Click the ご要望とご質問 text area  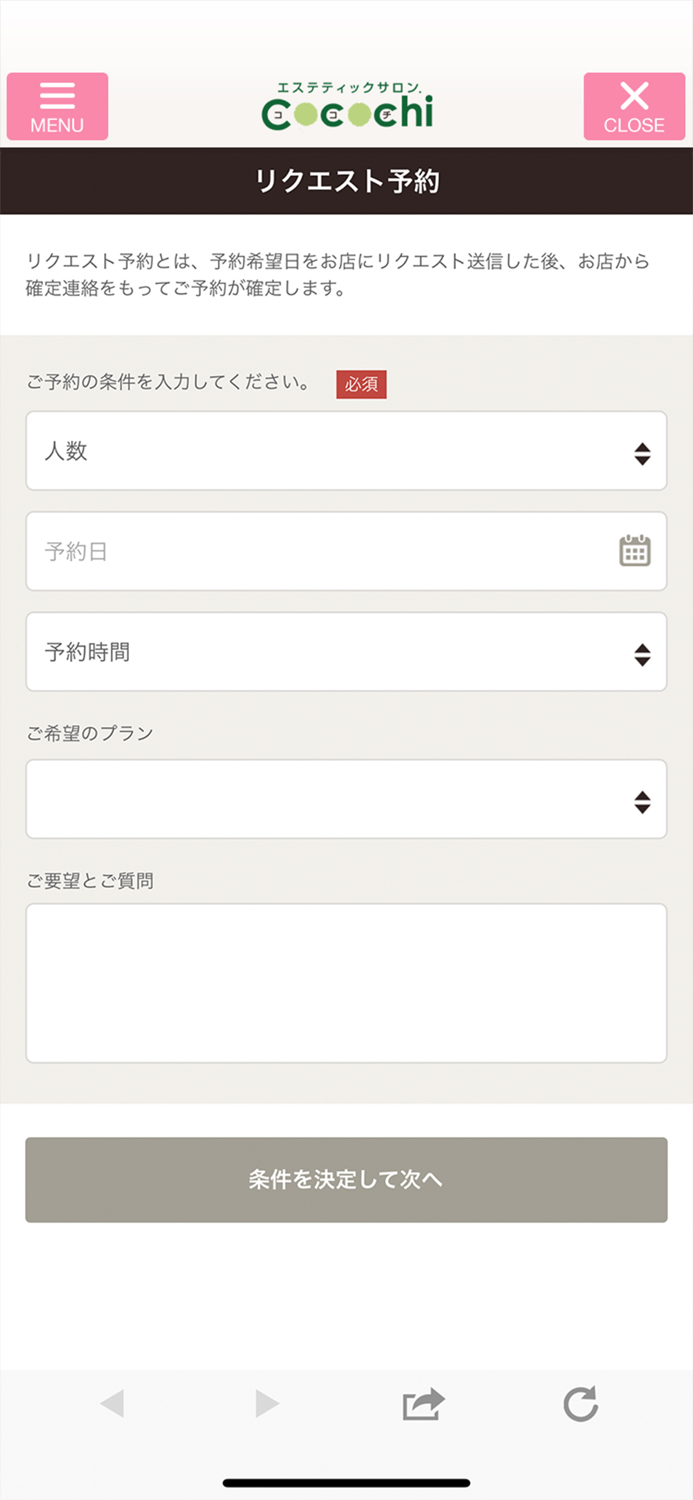pos(346,980)
